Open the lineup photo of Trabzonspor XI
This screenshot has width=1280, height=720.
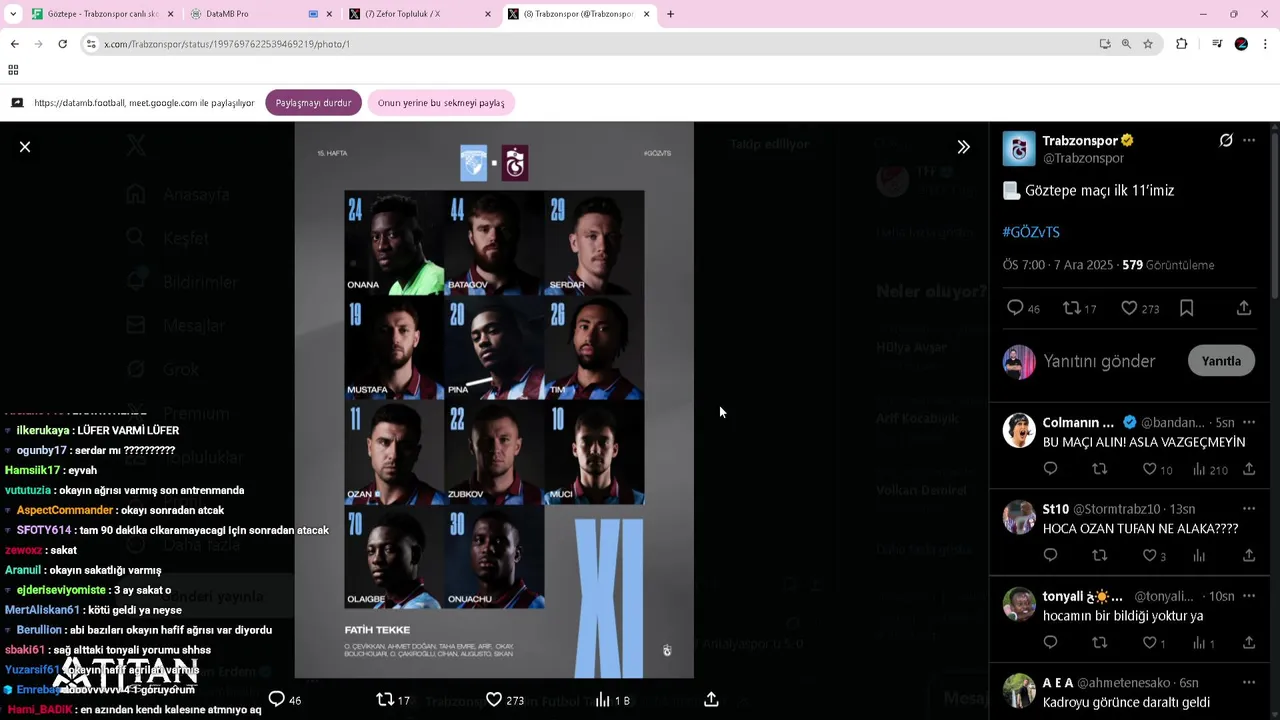click(x=494, y=400)
